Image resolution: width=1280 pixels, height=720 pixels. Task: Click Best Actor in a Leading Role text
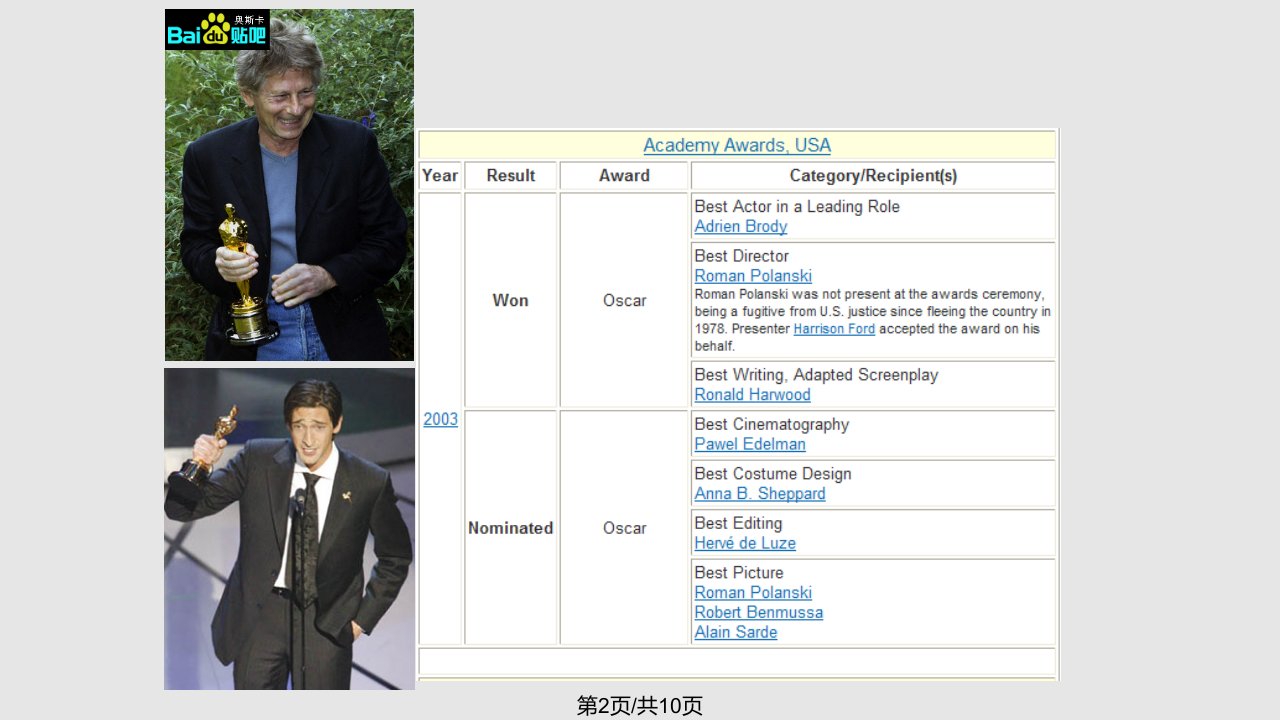(x=797, y=206)
